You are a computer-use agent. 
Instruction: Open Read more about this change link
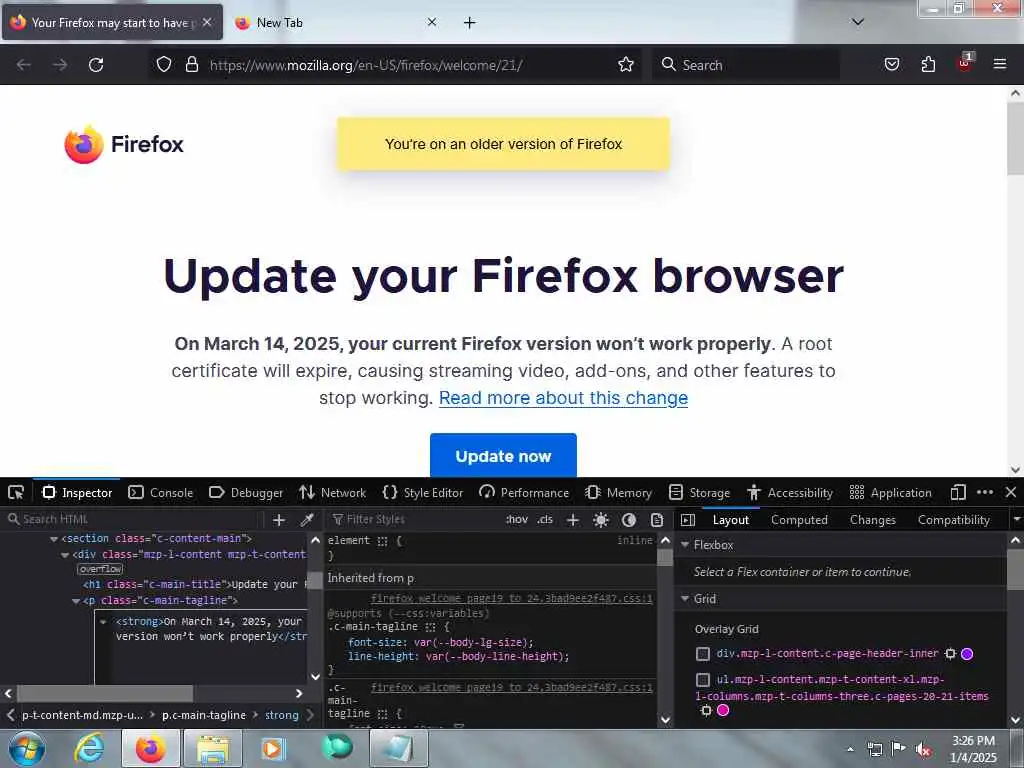[563, 398]
